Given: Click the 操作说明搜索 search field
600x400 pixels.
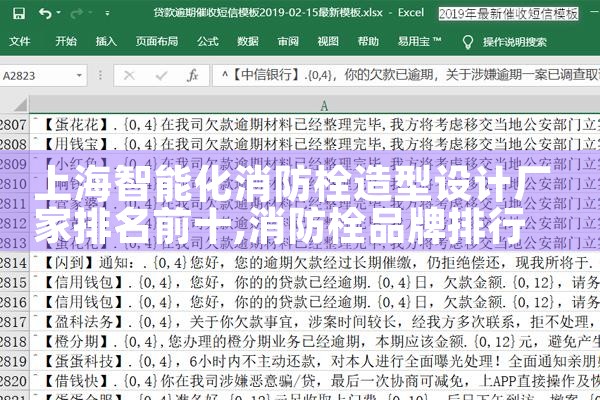Looking at the screenshot, I should click(515, 42).
